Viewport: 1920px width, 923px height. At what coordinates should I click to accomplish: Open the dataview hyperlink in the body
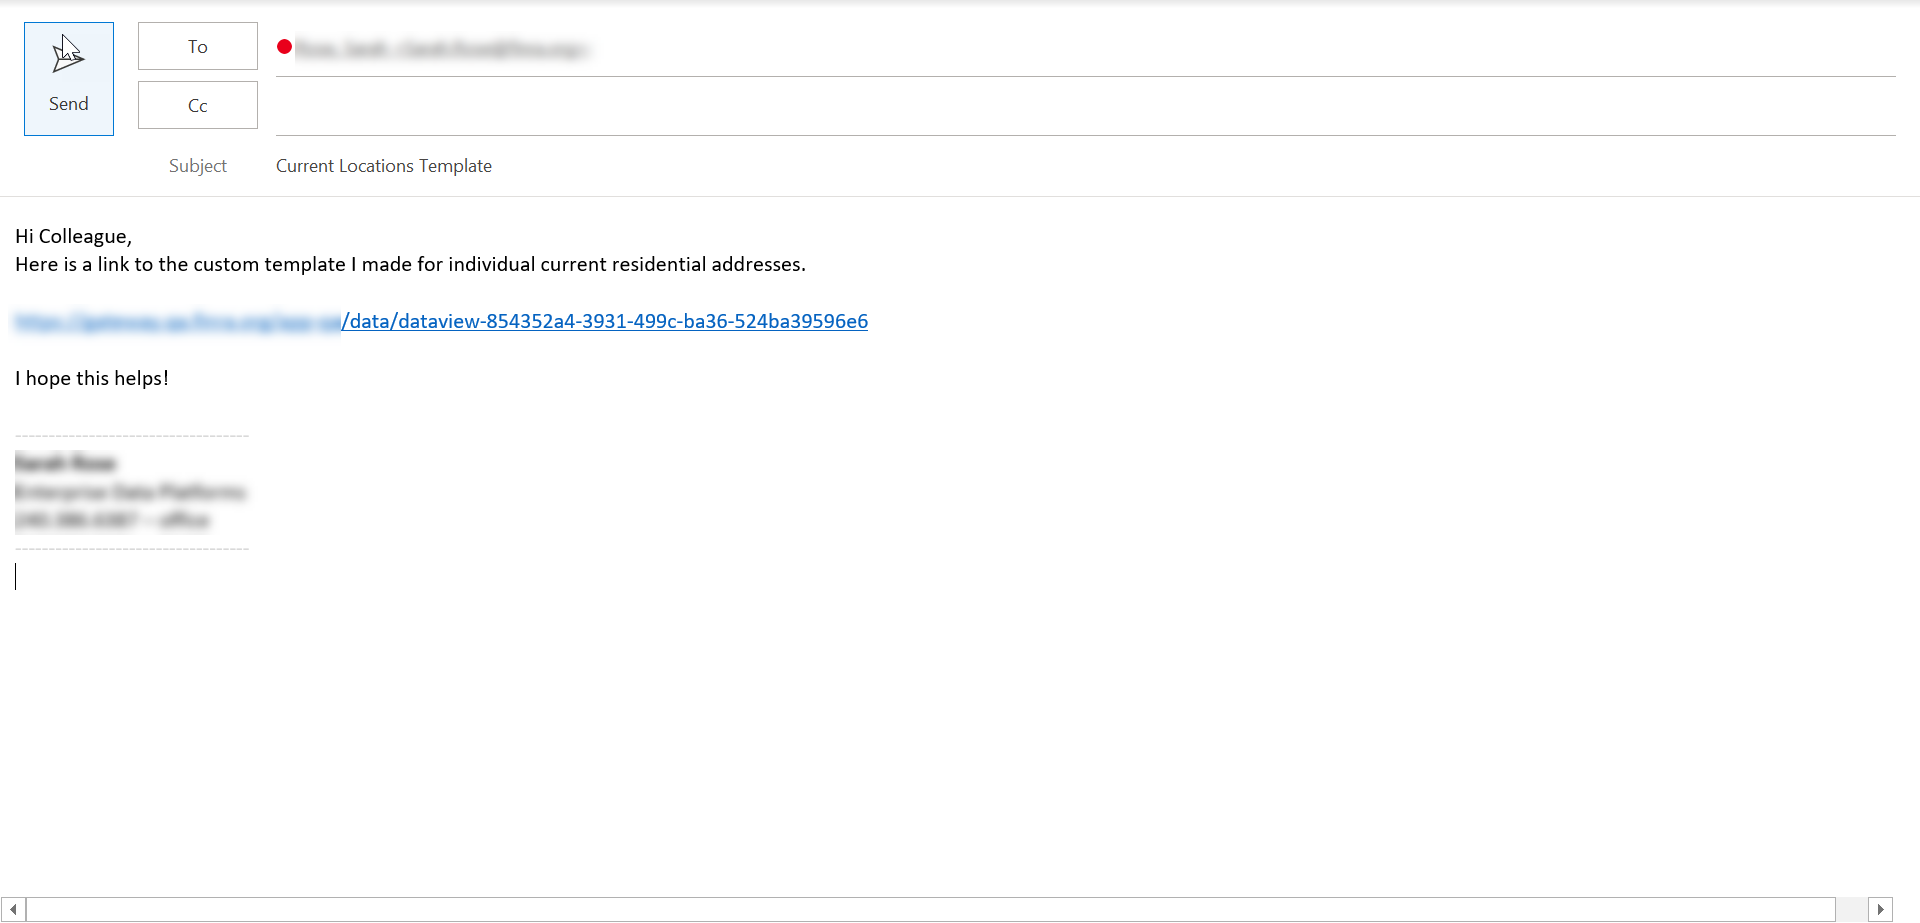(x=605, y=322)
